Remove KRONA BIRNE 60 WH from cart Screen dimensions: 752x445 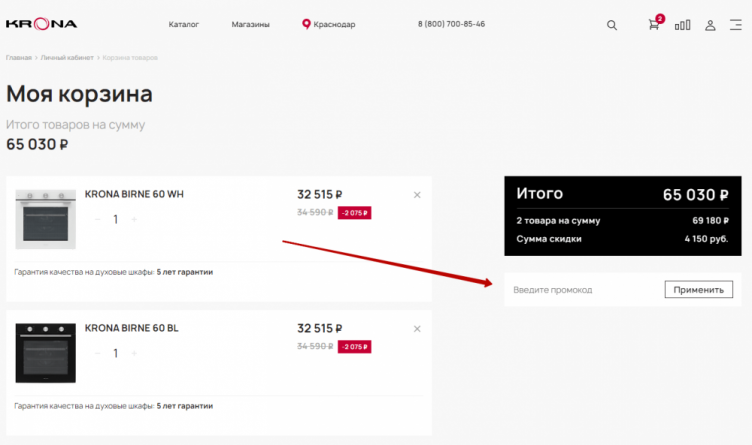coord(417,195)
